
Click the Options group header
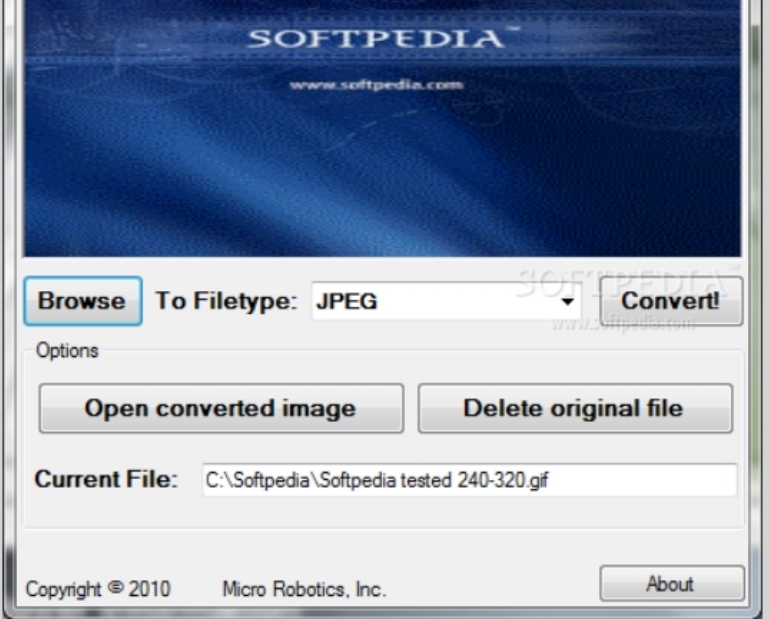point(67,351)
